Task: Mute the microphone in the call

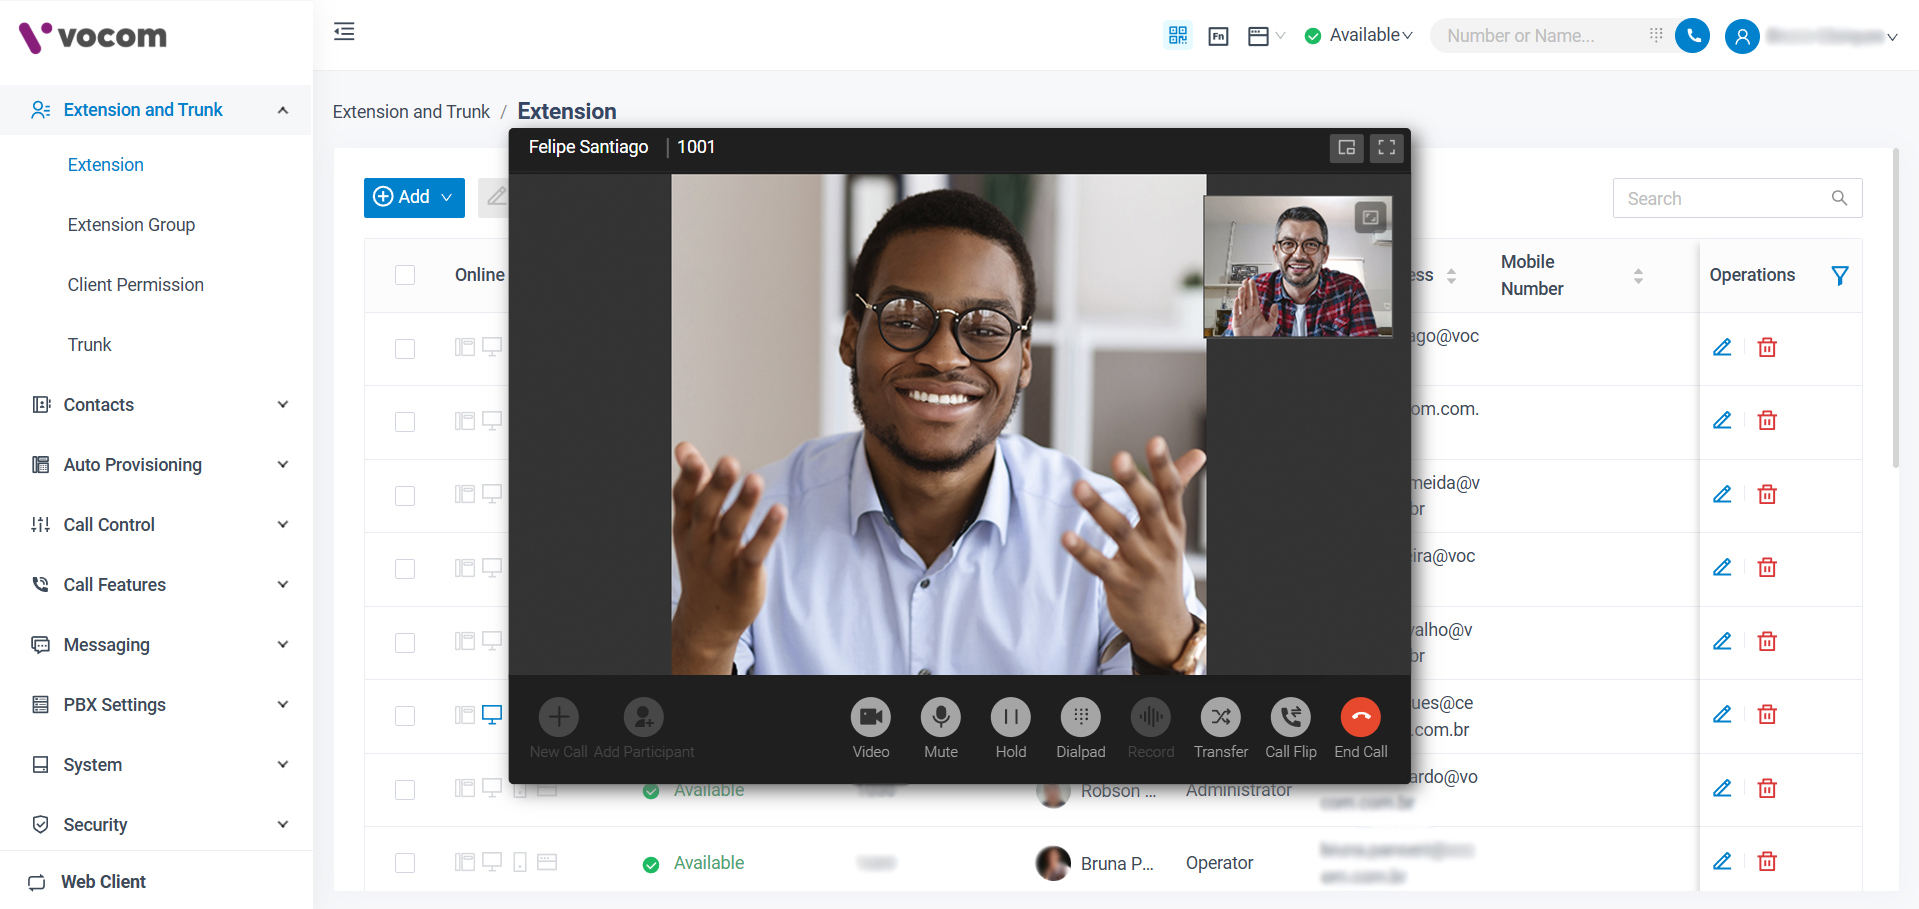Action: [x=940, y=717]
